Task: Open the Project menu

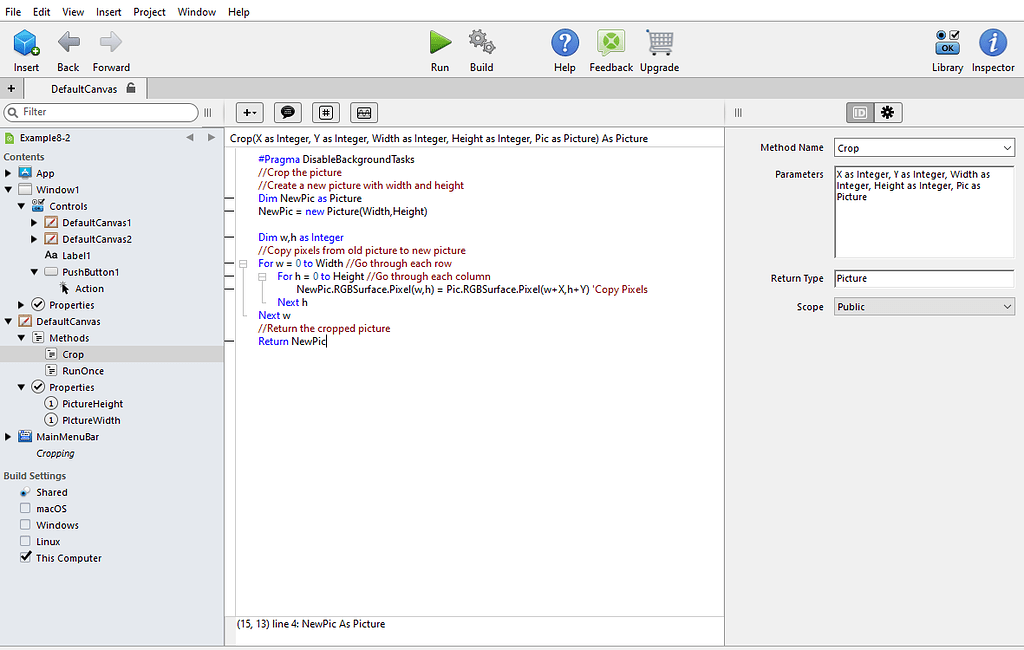Action: tap(149, 11)
